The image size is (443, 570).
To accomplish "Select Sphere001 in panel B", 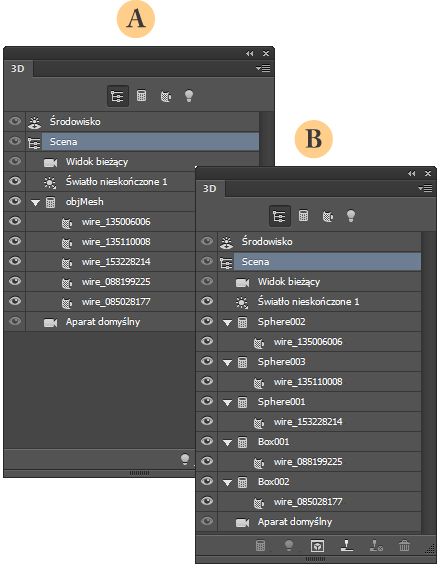I will pos(320,402).
